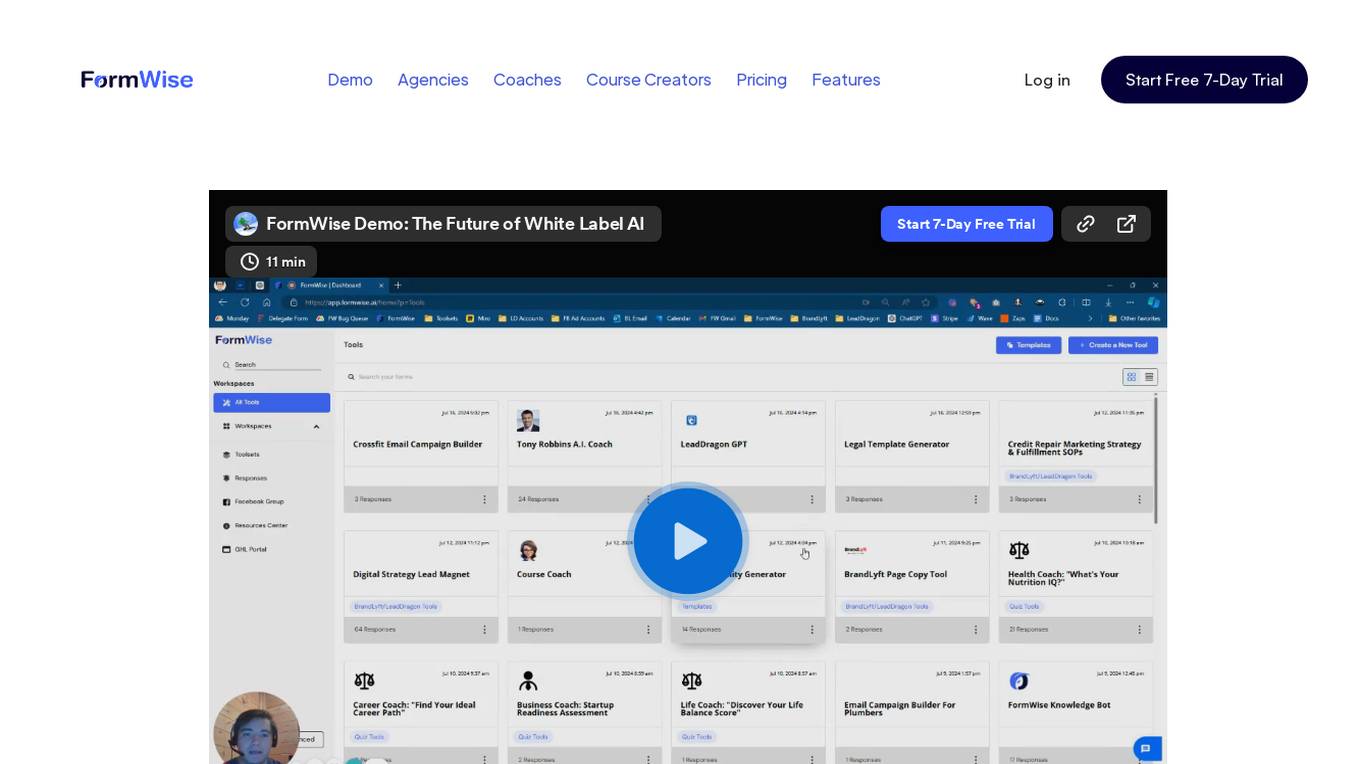Open the Coaches nav link
This screenshot has height=764, width=1360.
pyautogui.click(x=527, y=80)
